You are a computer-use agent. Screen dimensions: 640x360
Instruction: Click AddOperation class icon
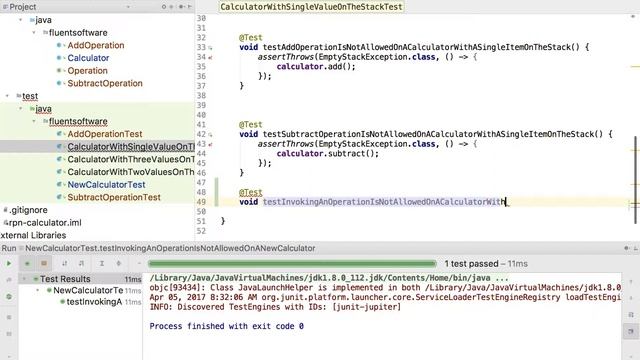click(x=60, y=45)
